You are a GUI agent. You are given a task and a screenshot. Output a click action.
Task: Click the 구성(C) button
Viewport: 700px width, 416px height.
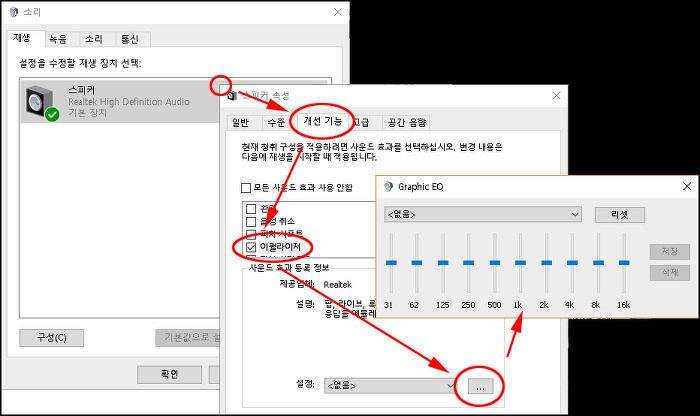(51, 338)
